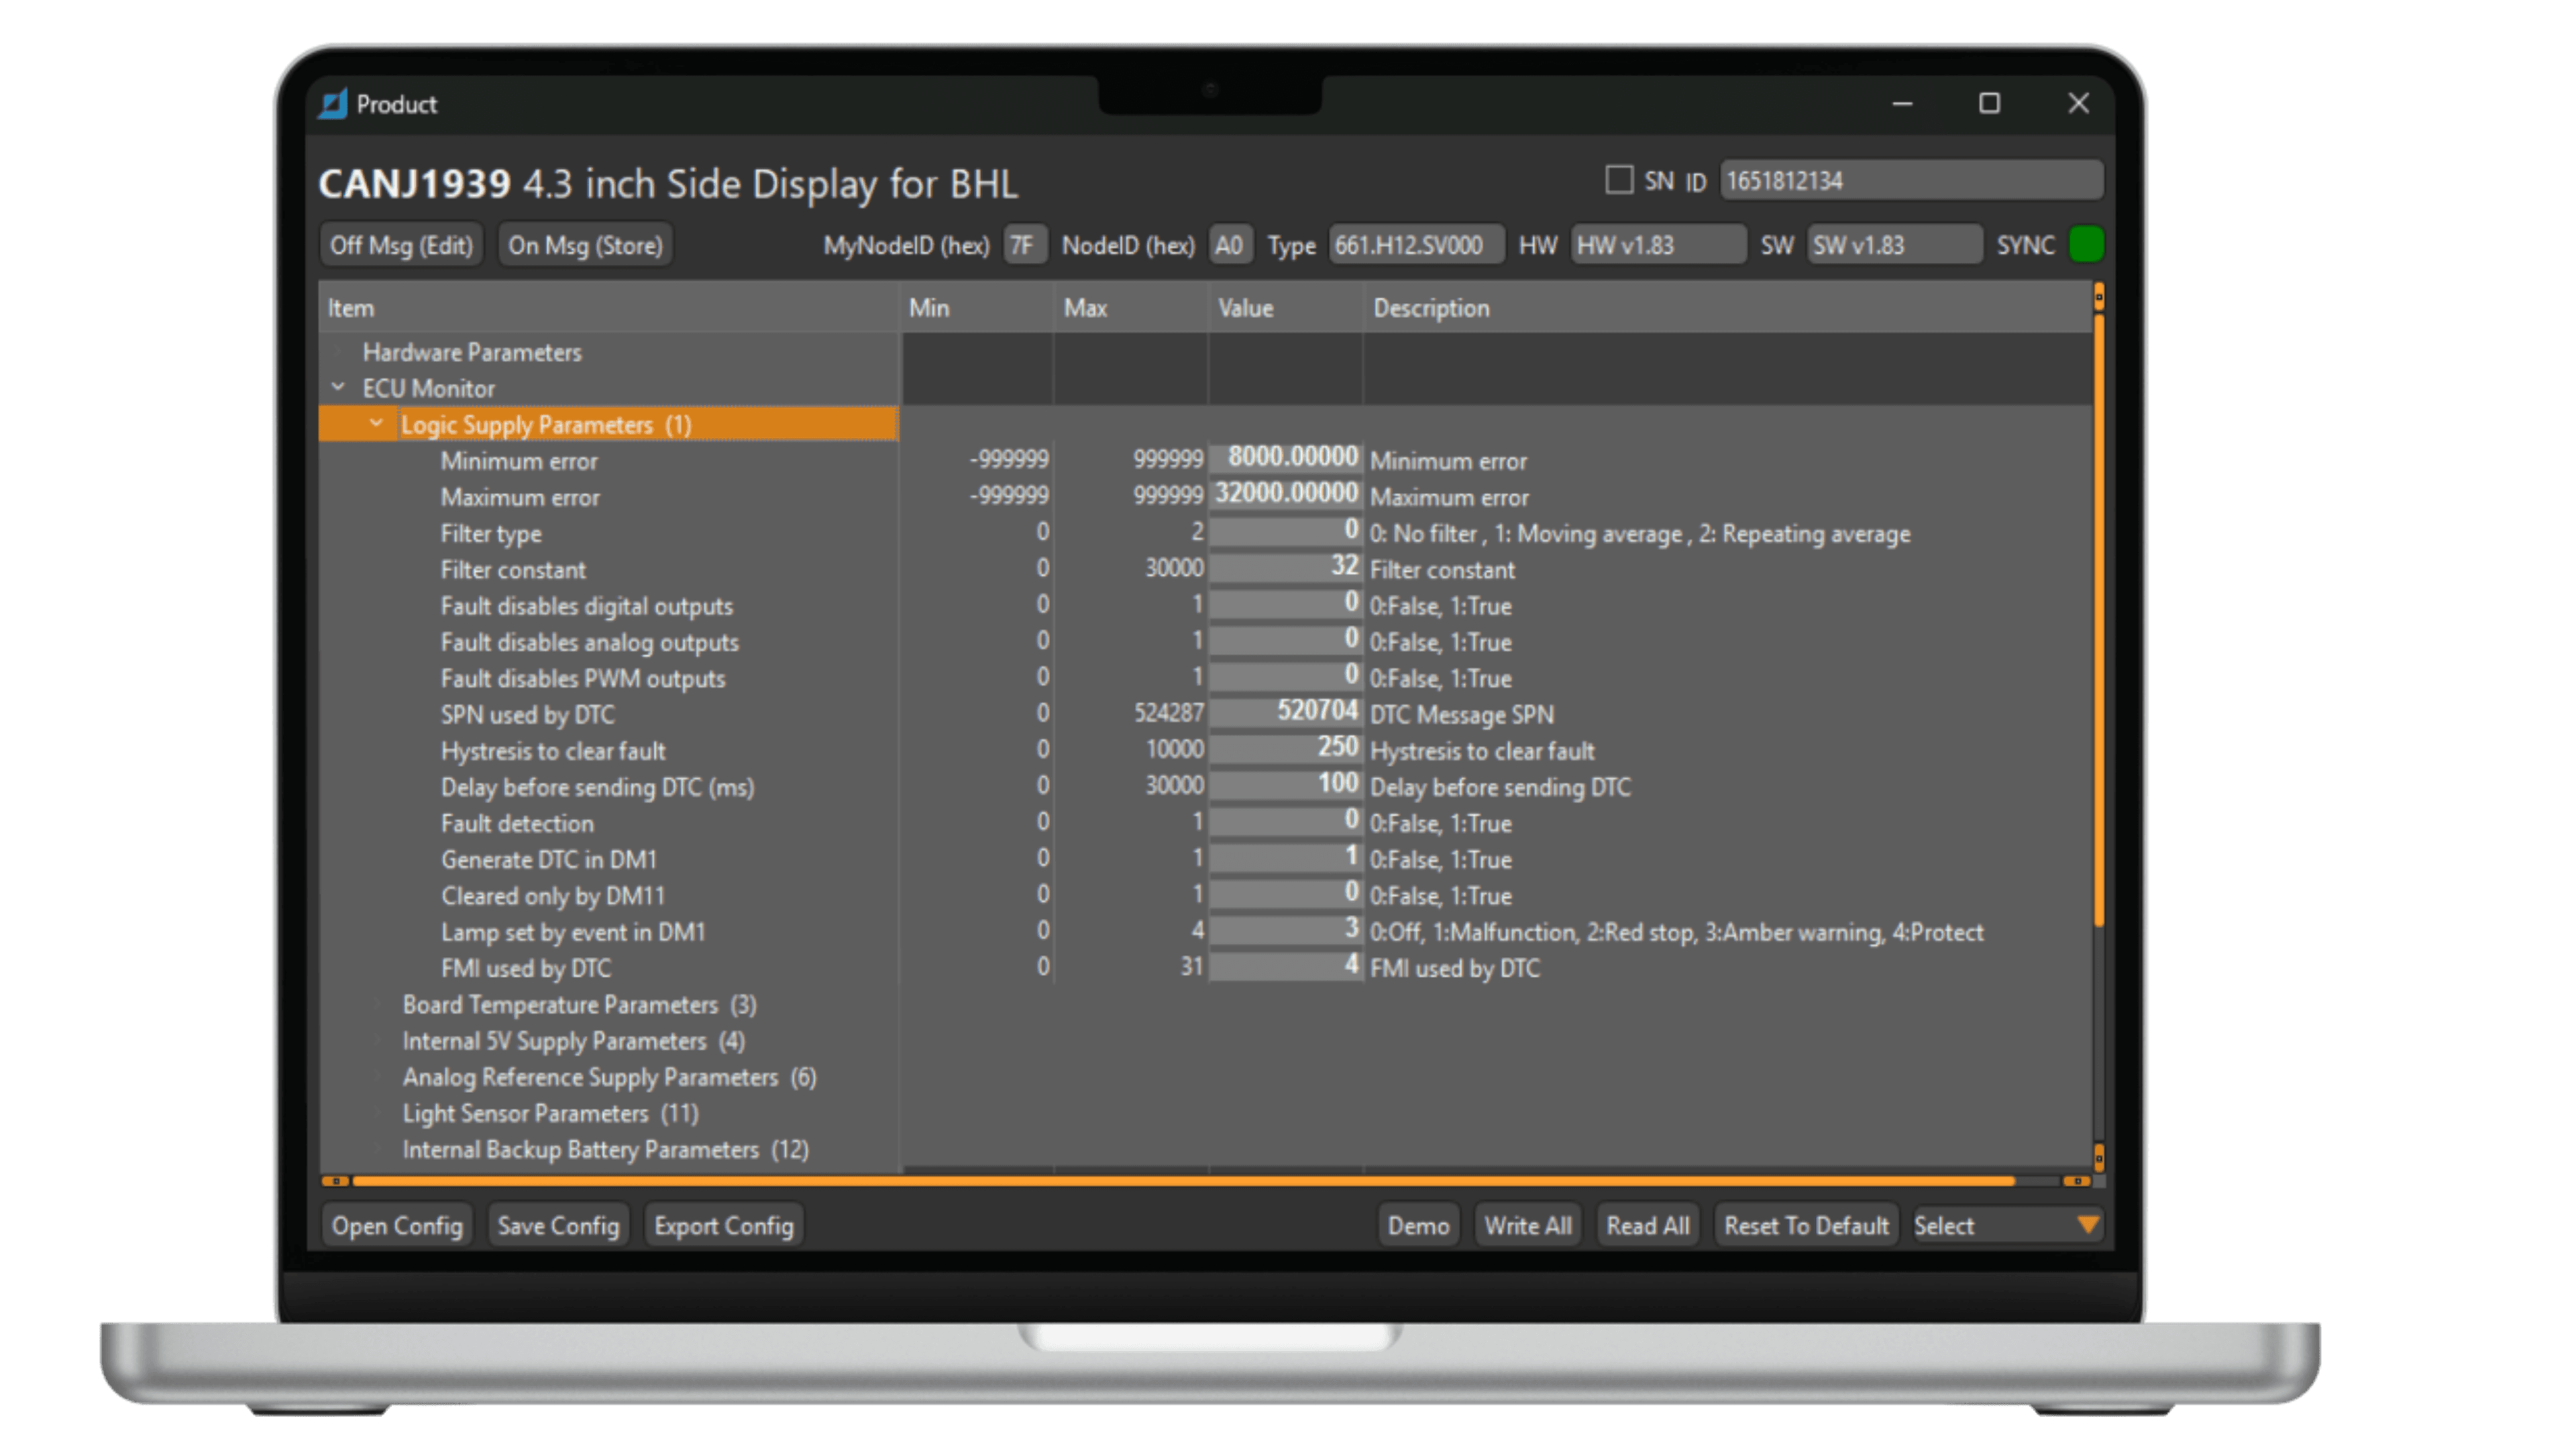
Task: Click the Maximum error value 32000.00000
Action: point(1286,494)
